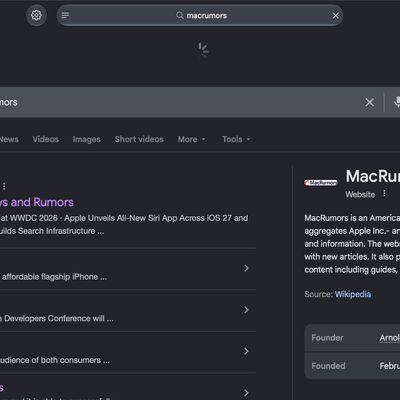Image resolution: width=400 pixels, height=400 pixels.
Task: Open the Wikipedia source link
Action: pyautogui.click(x=353, y=294)
